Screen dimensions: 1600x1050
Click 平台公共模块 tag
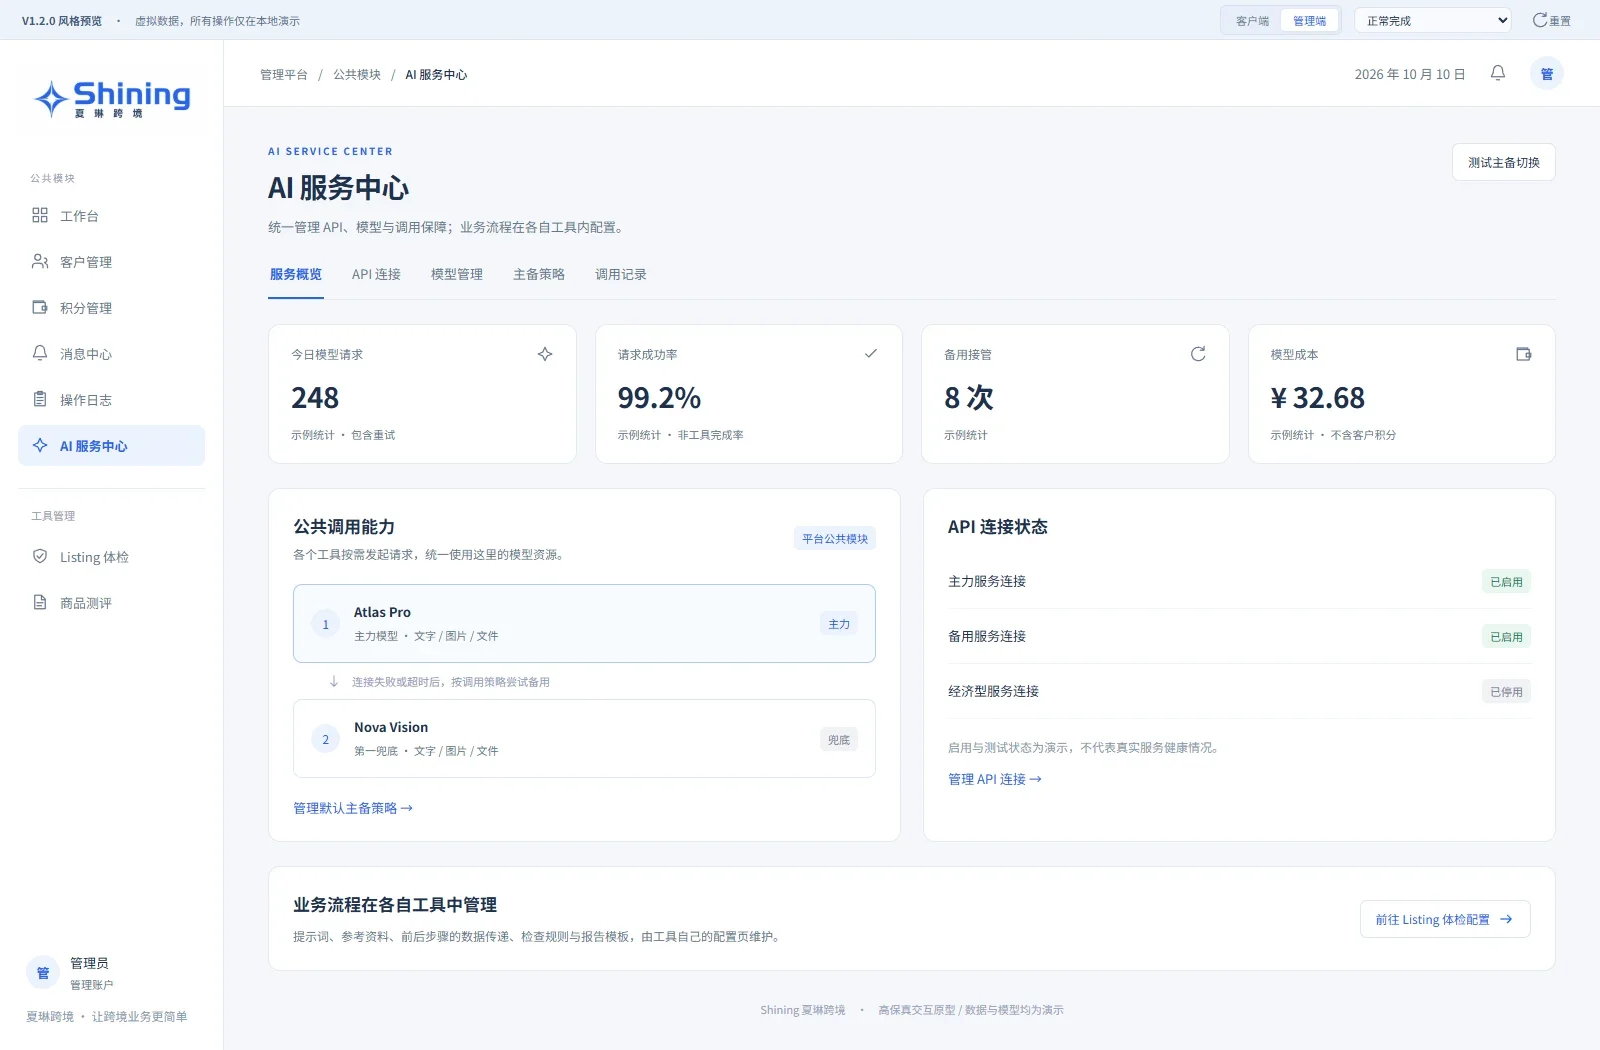[x=835, y=538]
